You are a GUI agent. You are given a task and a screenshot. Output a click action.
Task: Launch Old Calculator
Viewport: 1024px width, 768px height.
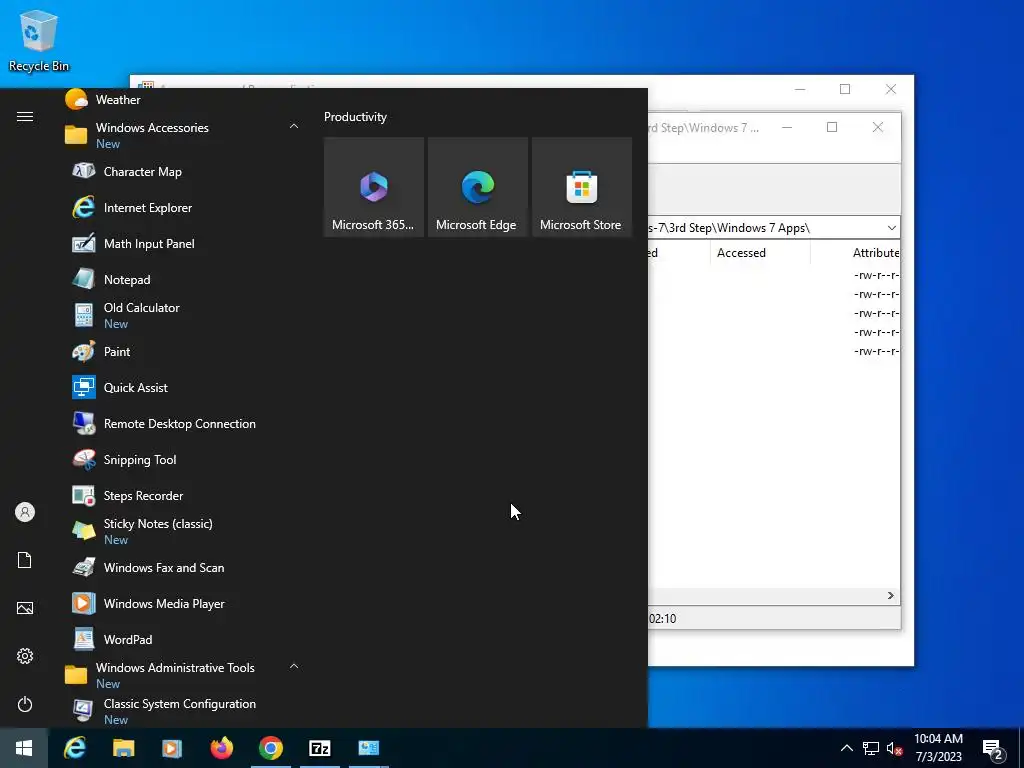coord(141,315)
